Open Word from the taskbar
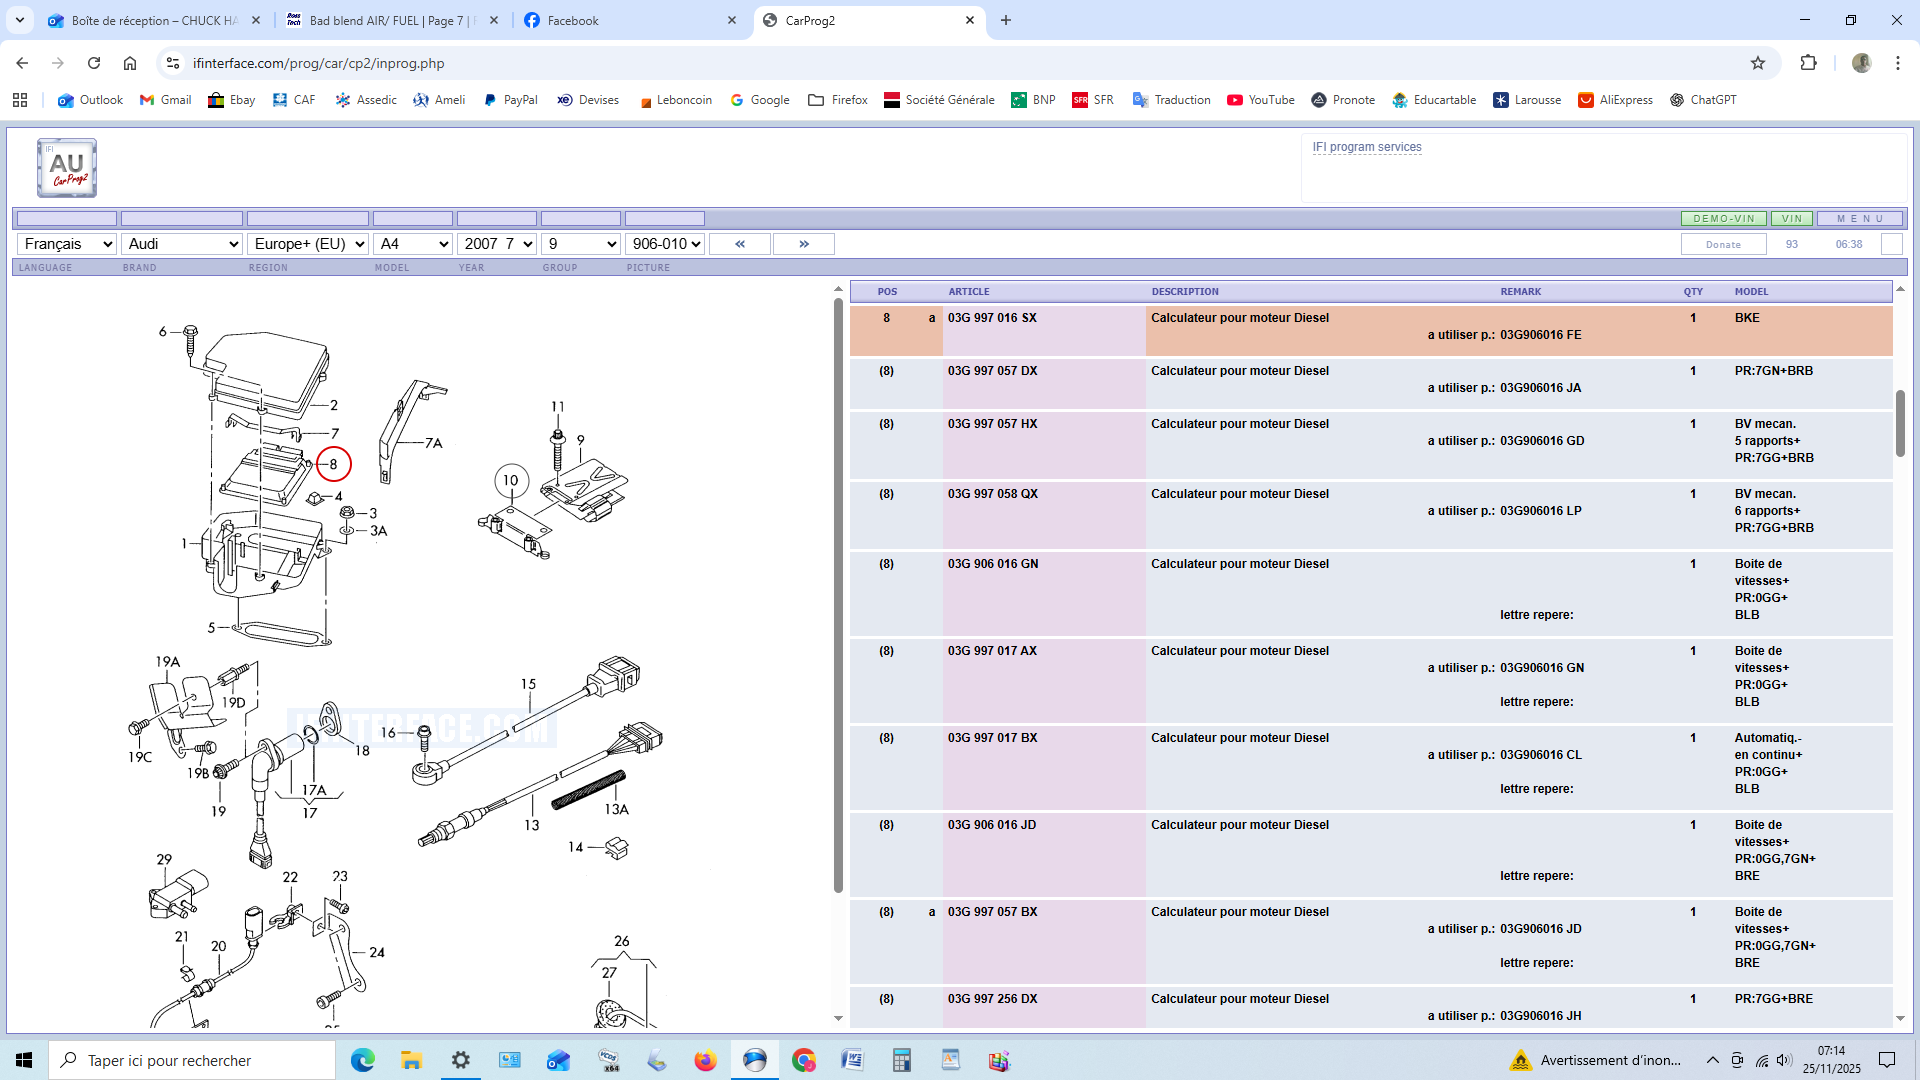The image size is (1920, 1080). 853,1060
